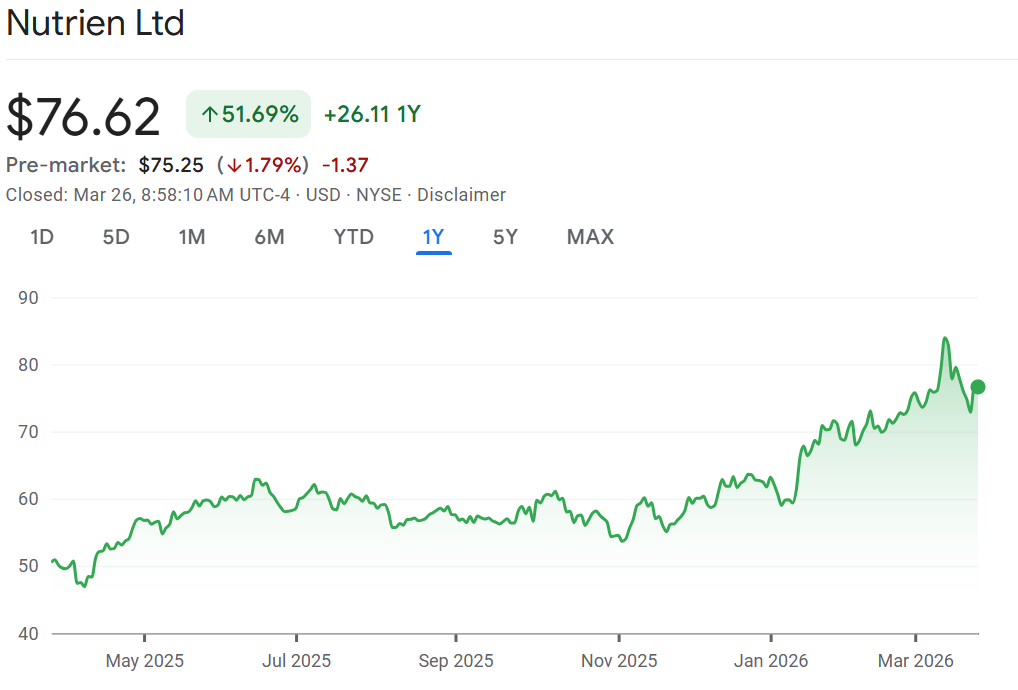Show the 1M chart view
1018x690 pixels.
point(192,237)
